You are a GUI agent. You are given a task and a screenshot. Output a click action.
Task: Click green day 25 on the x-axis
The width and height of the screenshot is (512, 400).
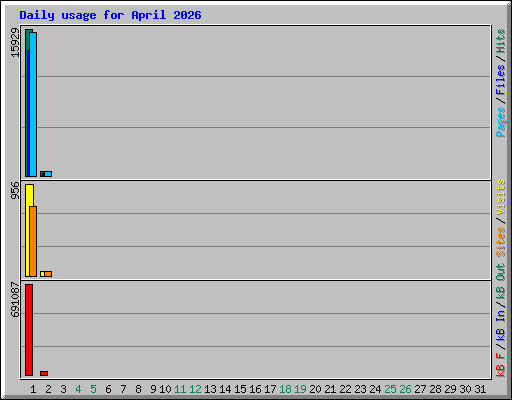pos(390,389)
